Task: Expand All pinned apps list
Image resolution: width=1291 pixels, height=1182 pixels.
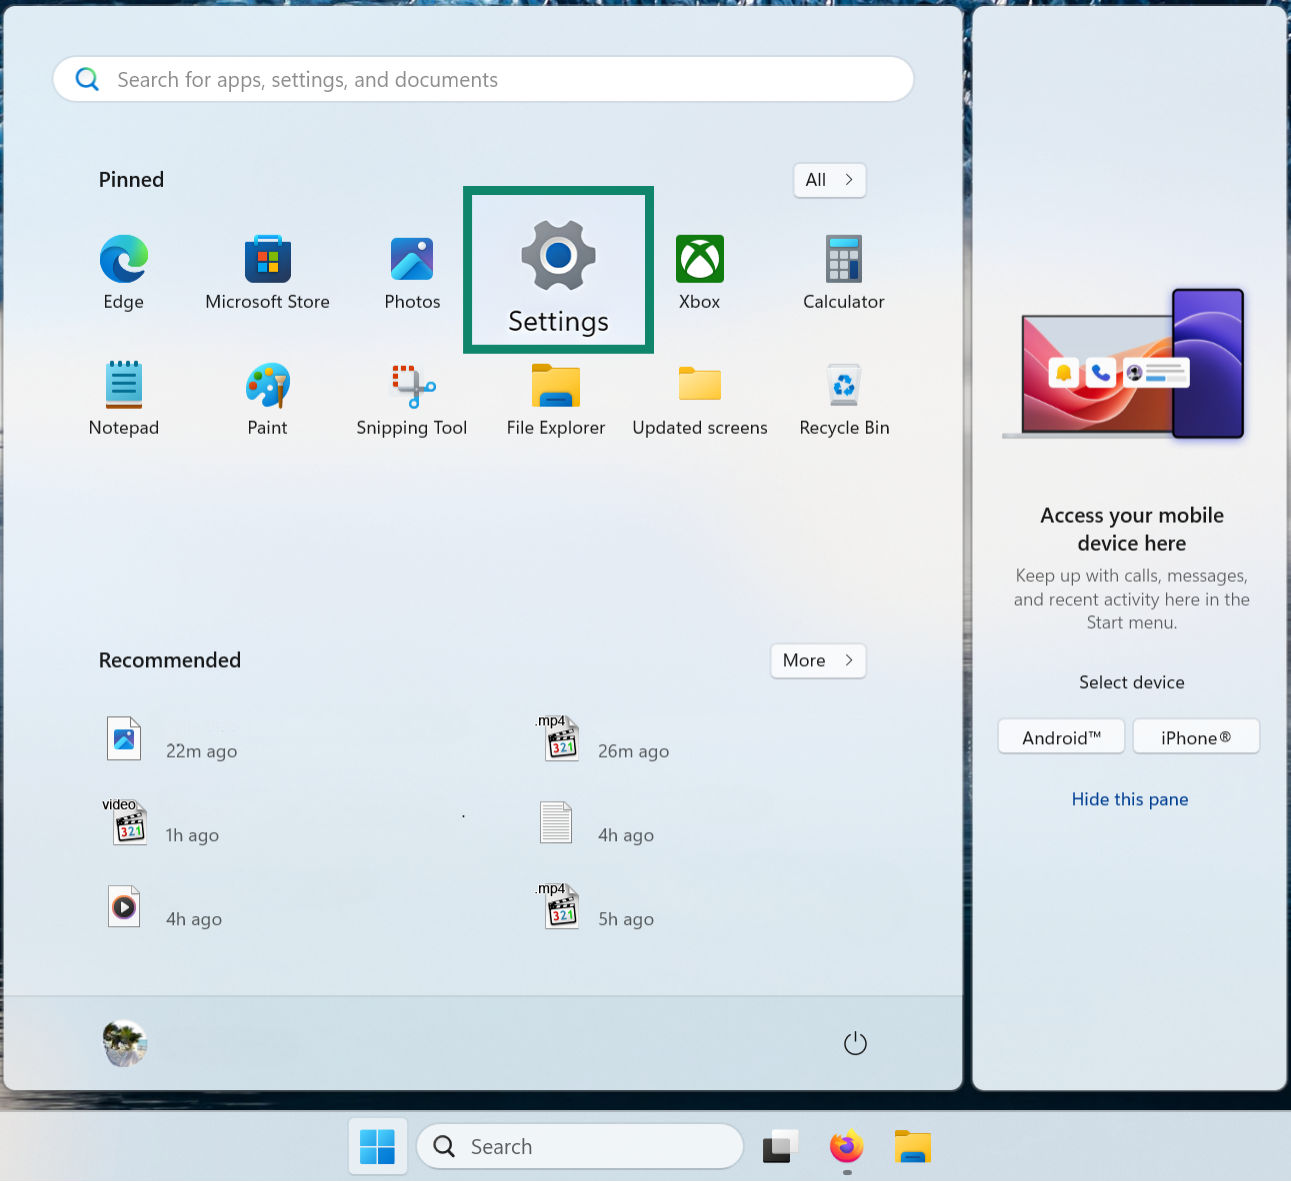Action: 829,180
